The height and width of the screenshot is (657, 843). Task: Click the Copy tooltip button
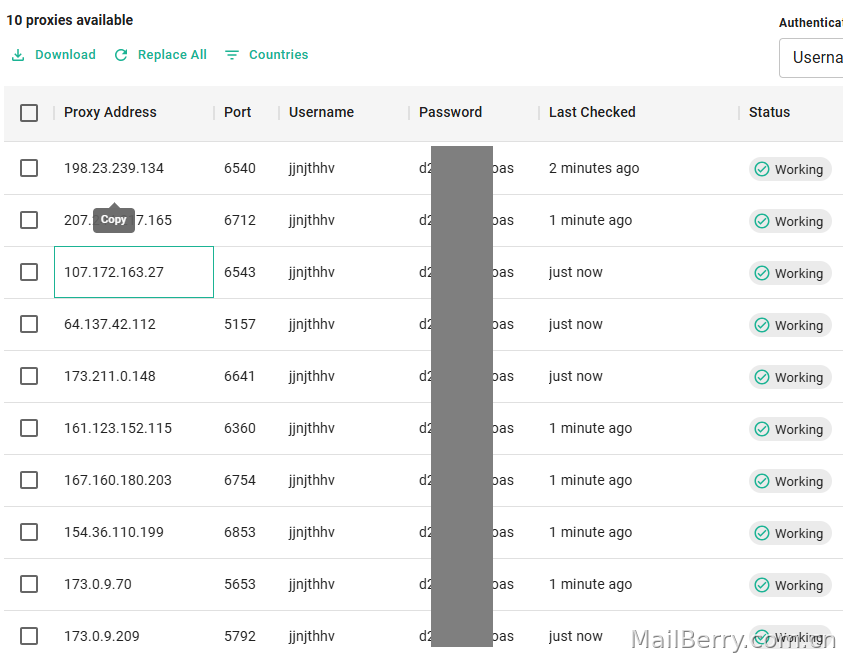pyautogui.click(x=113, y=219)
